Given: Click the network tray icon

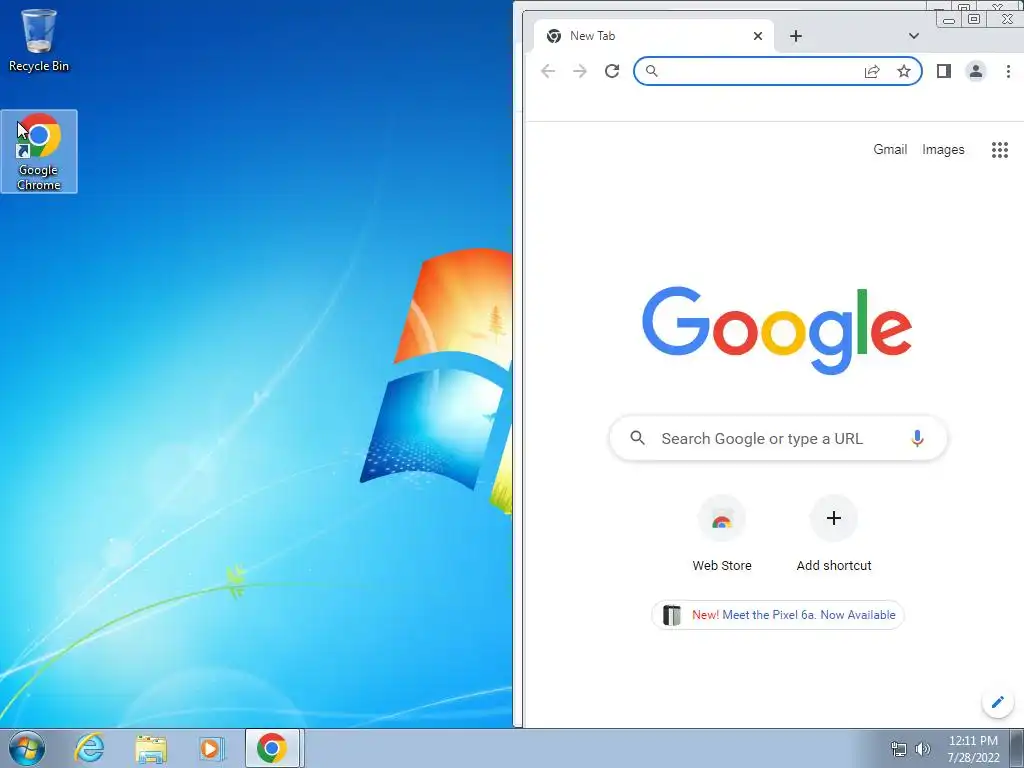Looking at the screenshot, I should pyautogui.click(x=899, y=749).
